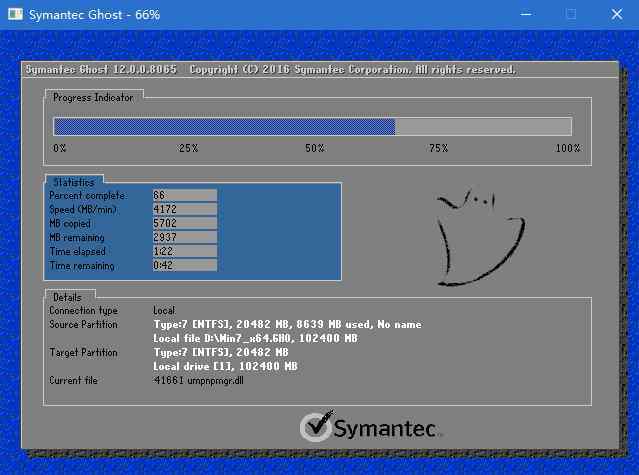Viewport: 639px width, 475px height.
Task: Select the Speed (MB/min) value field
Action: click(184, 209)
